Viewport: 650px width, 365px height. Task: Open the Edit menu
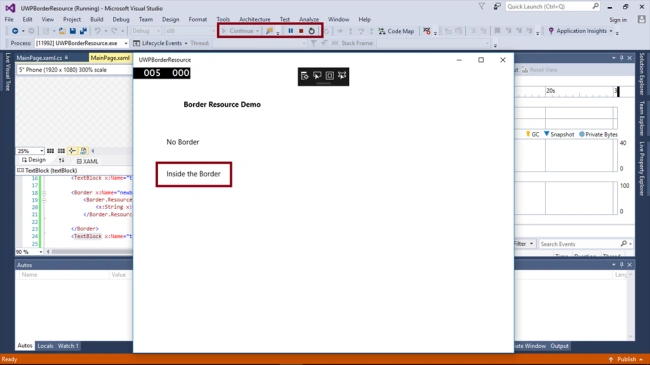tap(27, 19)
